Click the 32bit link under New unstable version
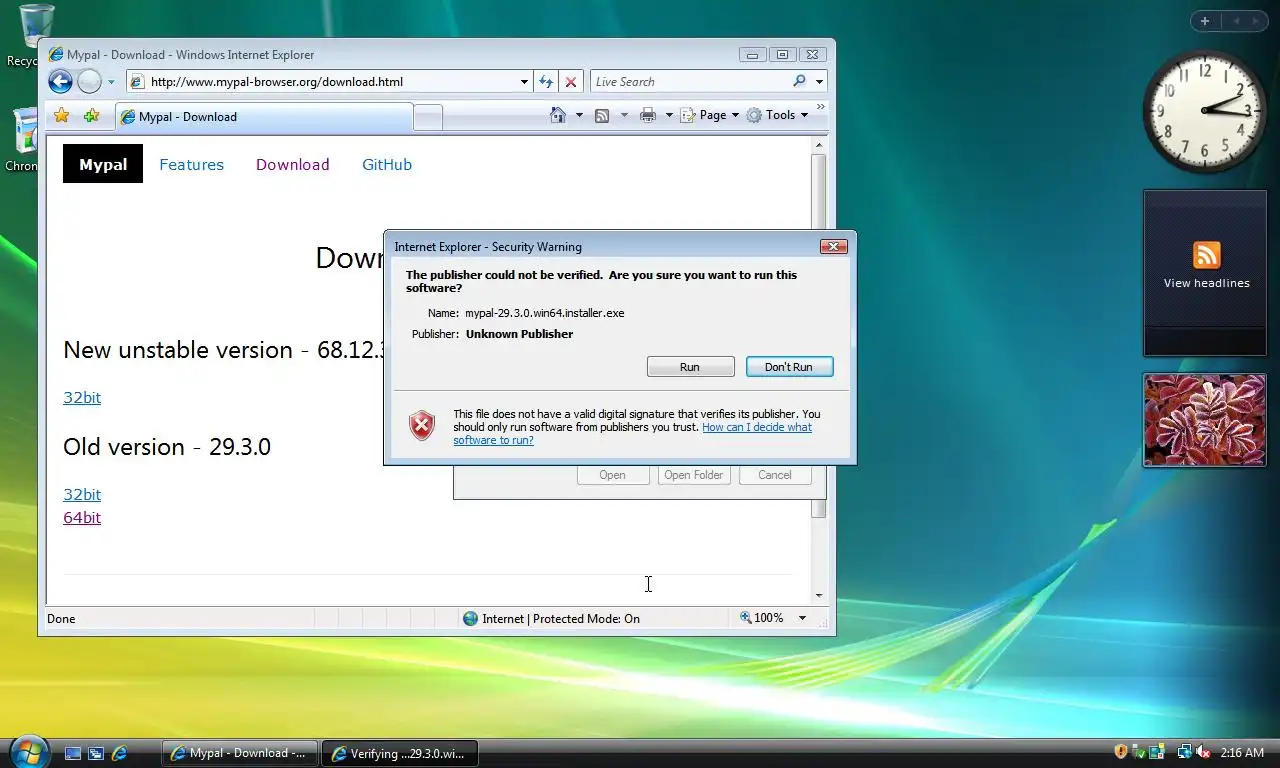The image size is (1280, 768). coord(82,397)
